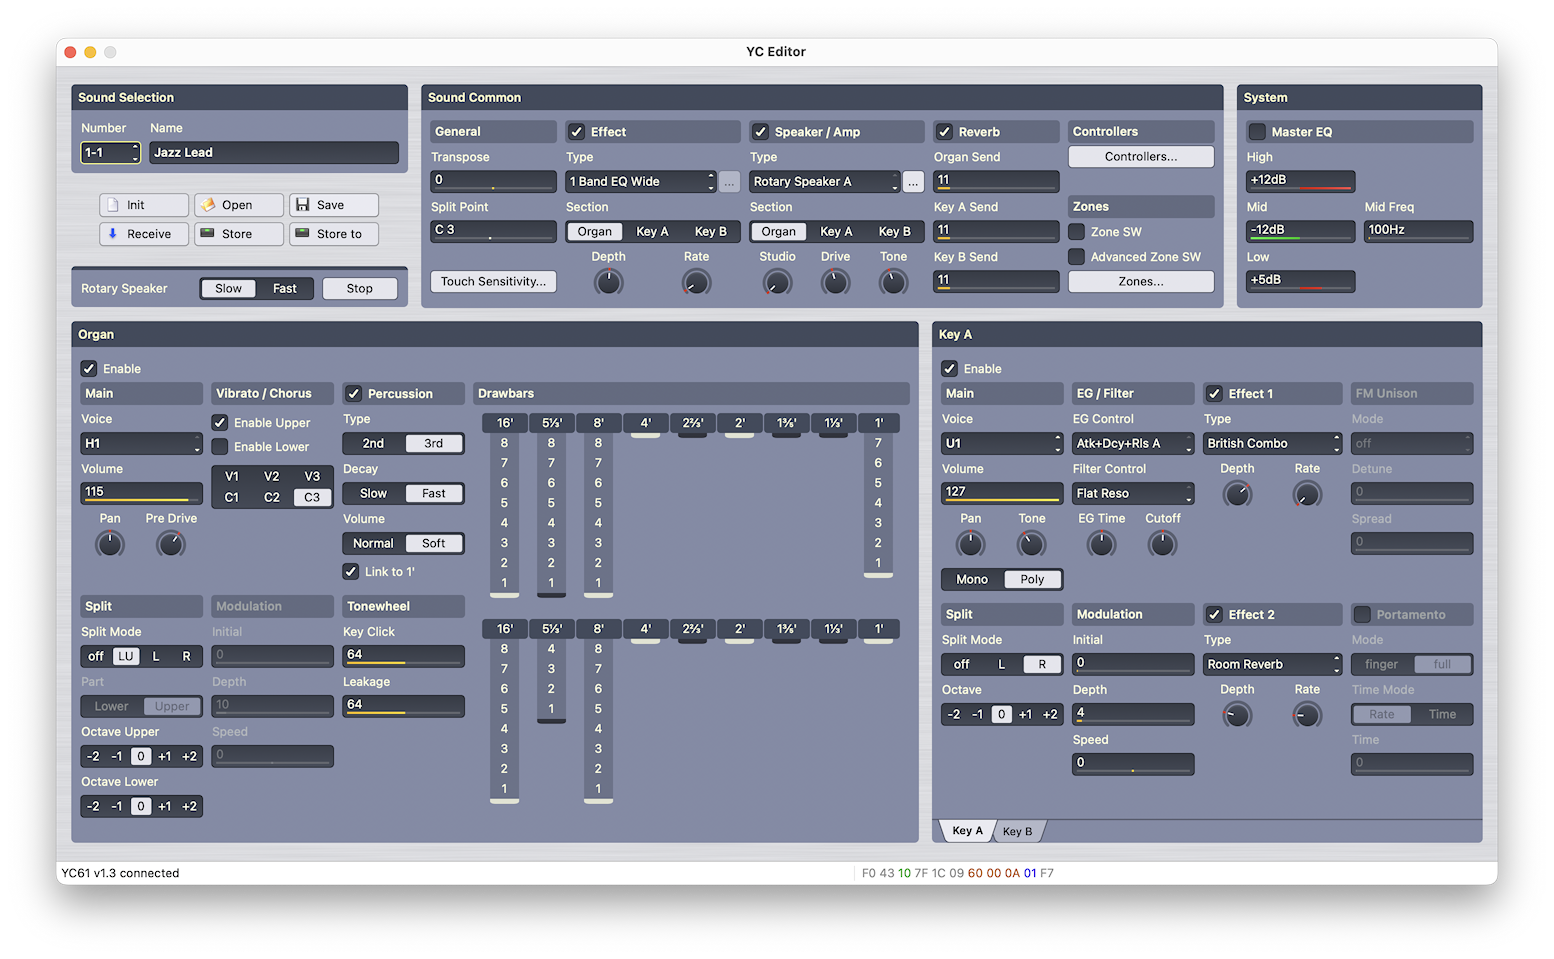Screen dimensions: 1554x959
Task: Expand the Room Reverb effect type dropdown
Action: pyautogui.click(x=1272, y=665)
